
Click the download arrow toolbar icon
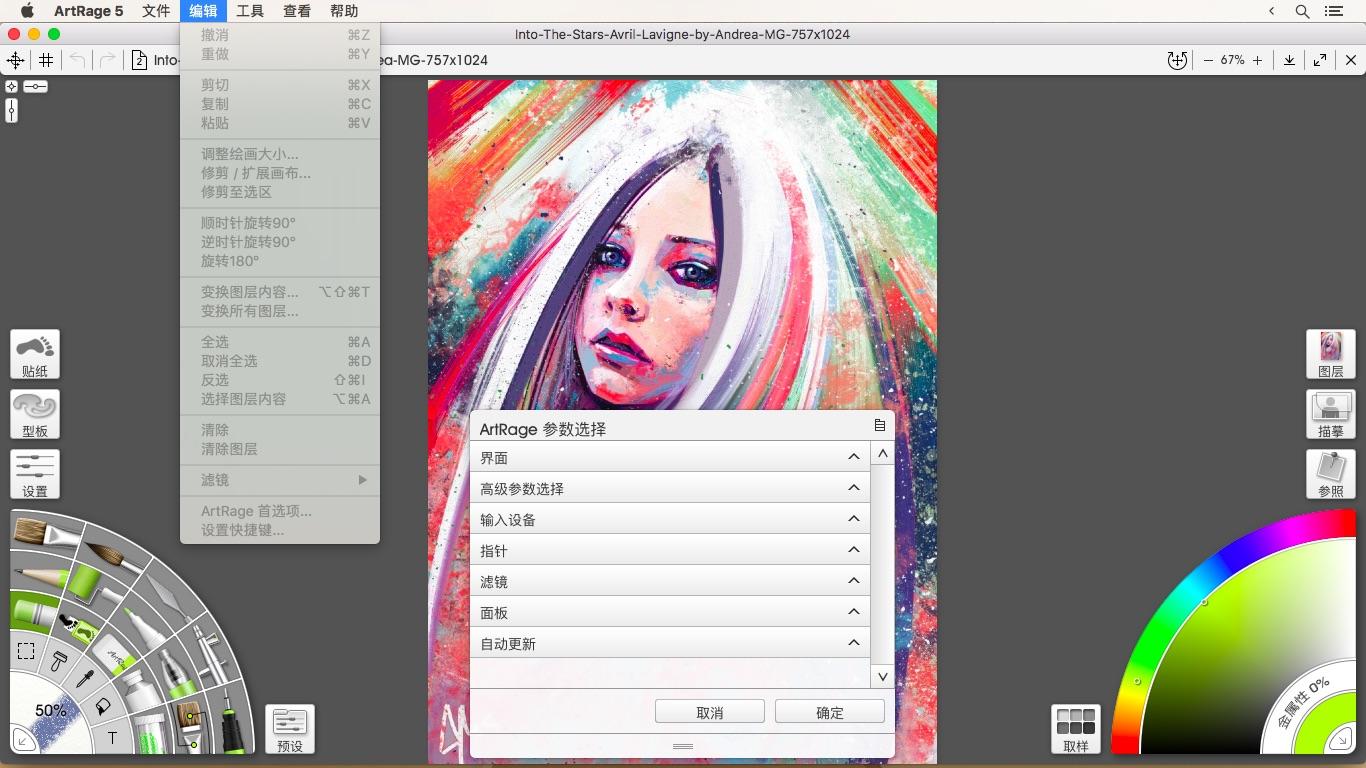point(1290,60)
